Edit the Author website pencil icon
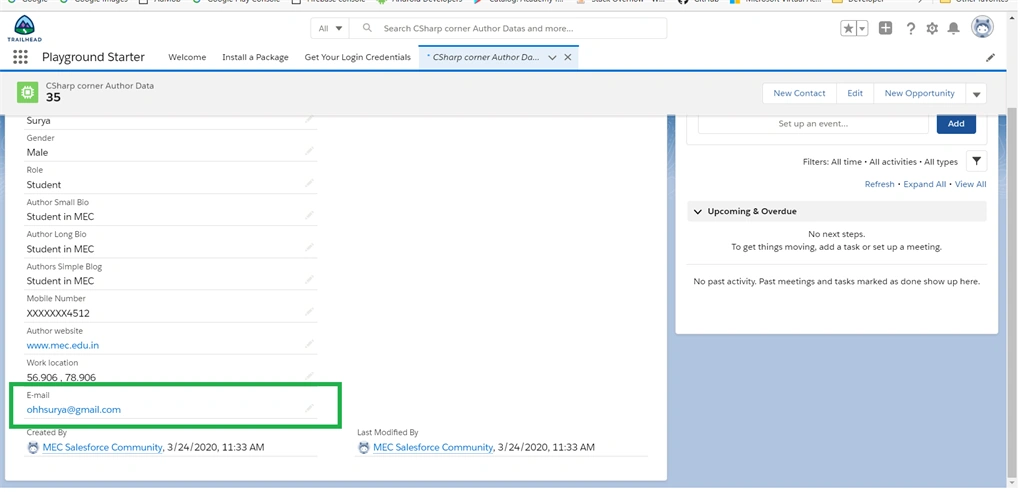Screen dimensions: 1024x492 tap(309, 344)
